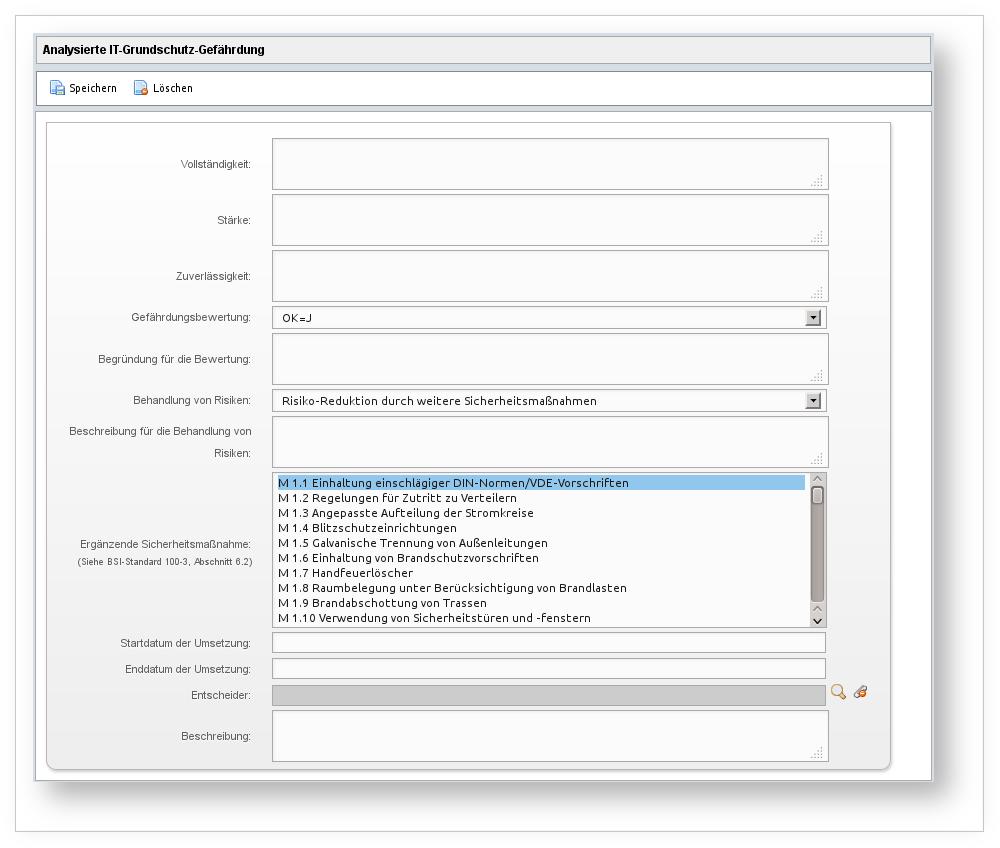Focus the bottom Beschreibung text area

pos(549,736)
